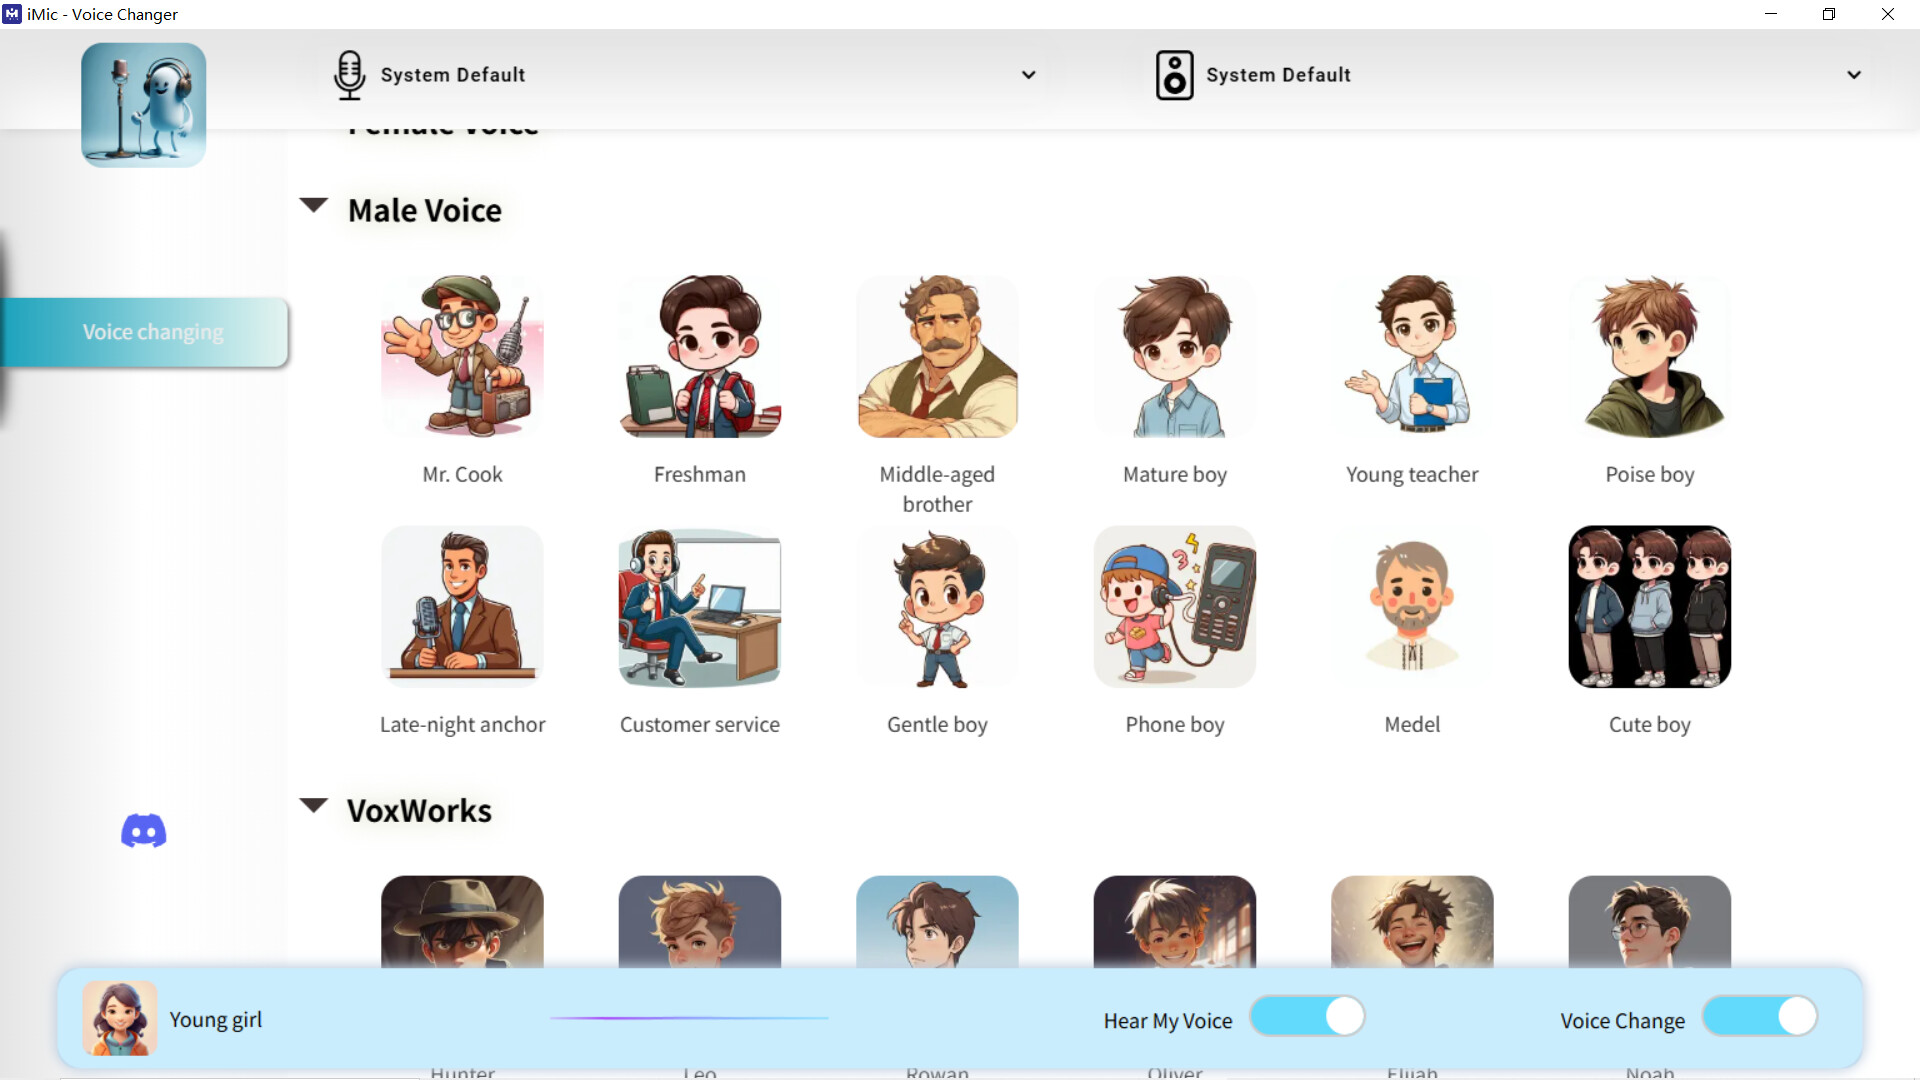Image resolution: width=1920 pixels, height=1080 pixels.
Task: Click the microphone input icon
Action: (x=349, y=75)
